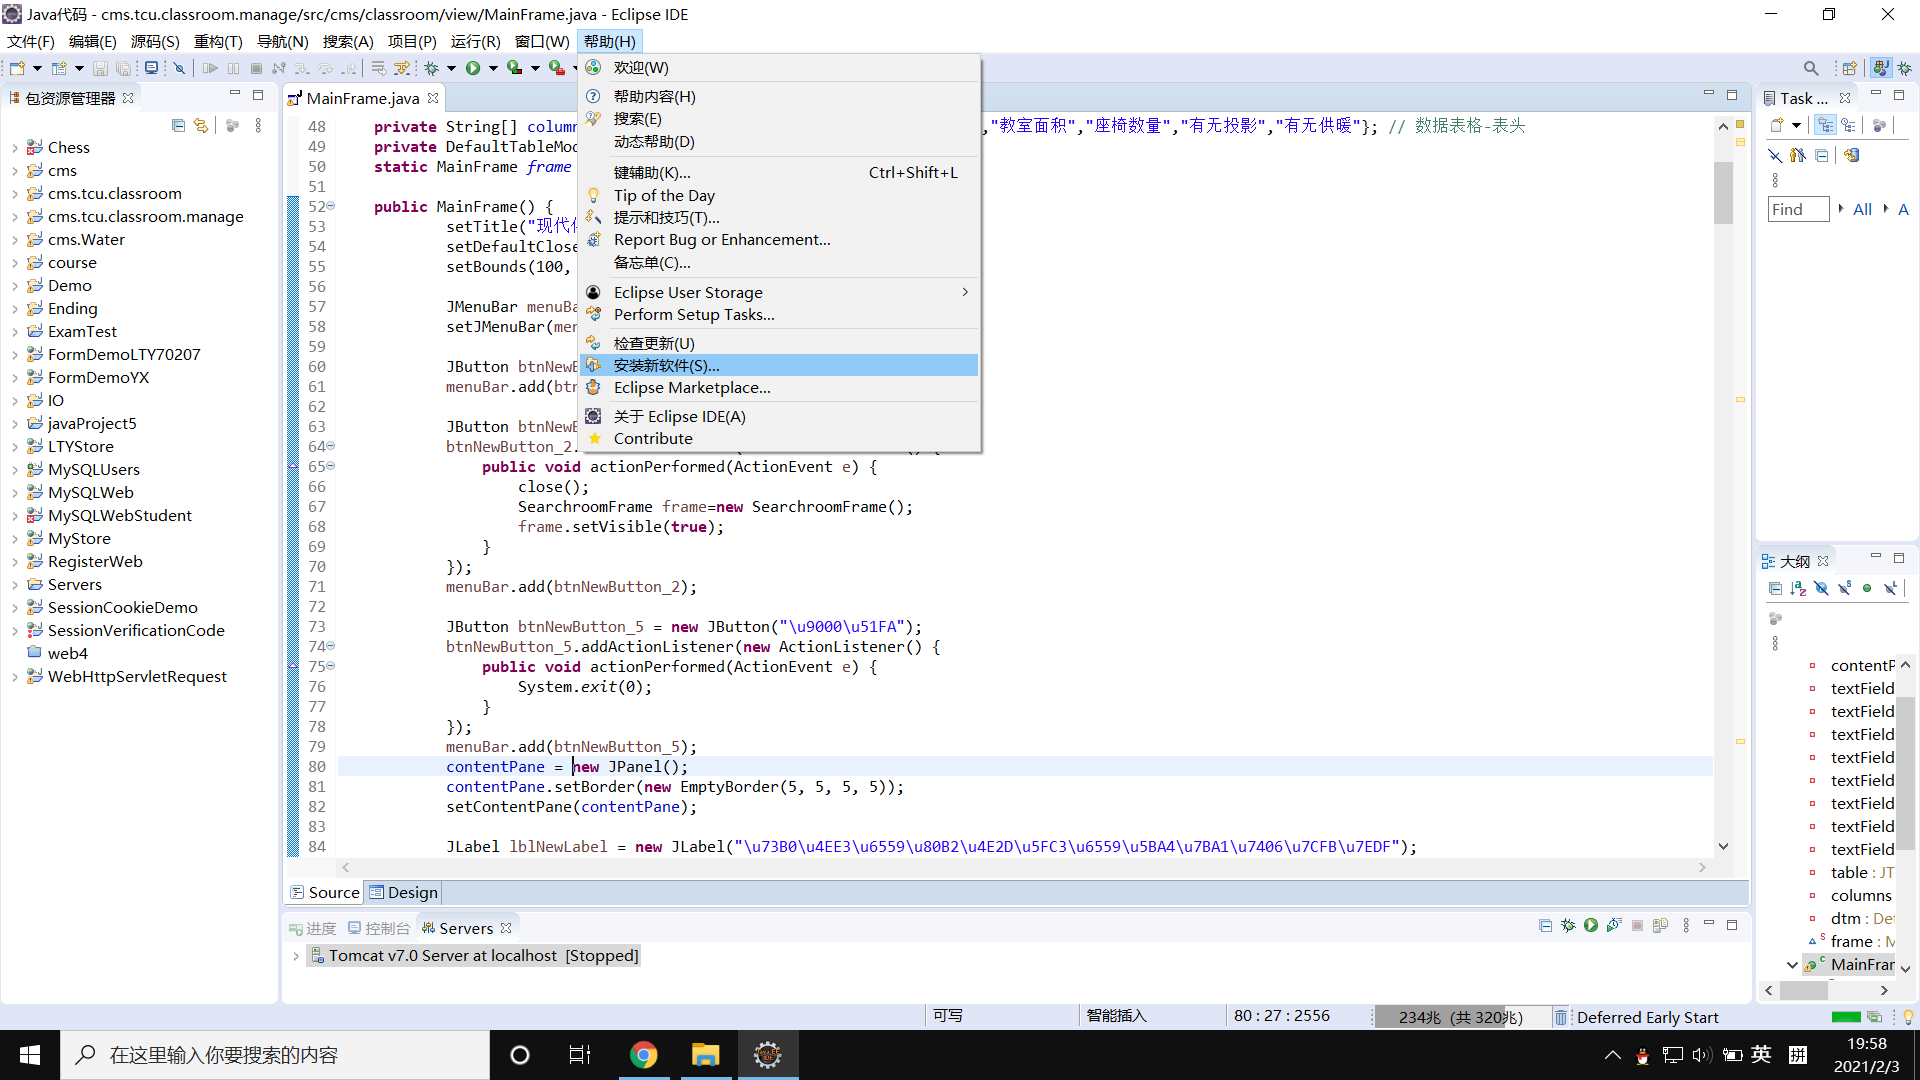Viewport: 1920px width, 1080px height.
Task: Start the server in debug mode
Action: point(1568,925)
